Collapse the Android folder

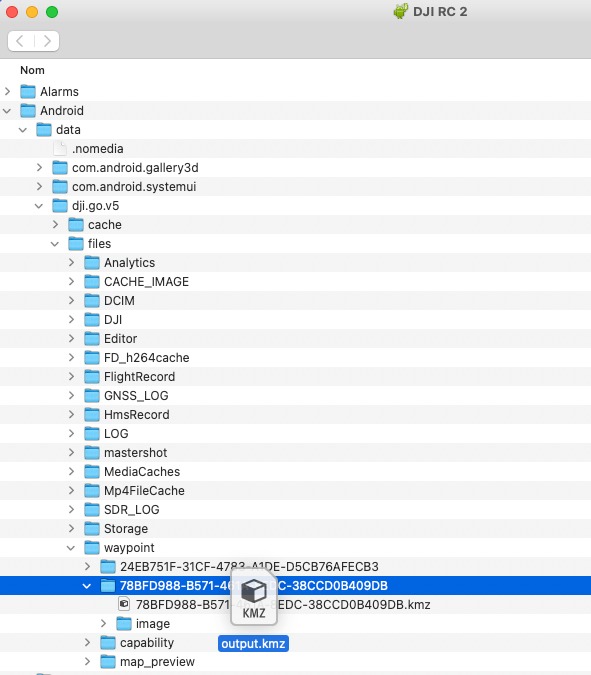7,111
